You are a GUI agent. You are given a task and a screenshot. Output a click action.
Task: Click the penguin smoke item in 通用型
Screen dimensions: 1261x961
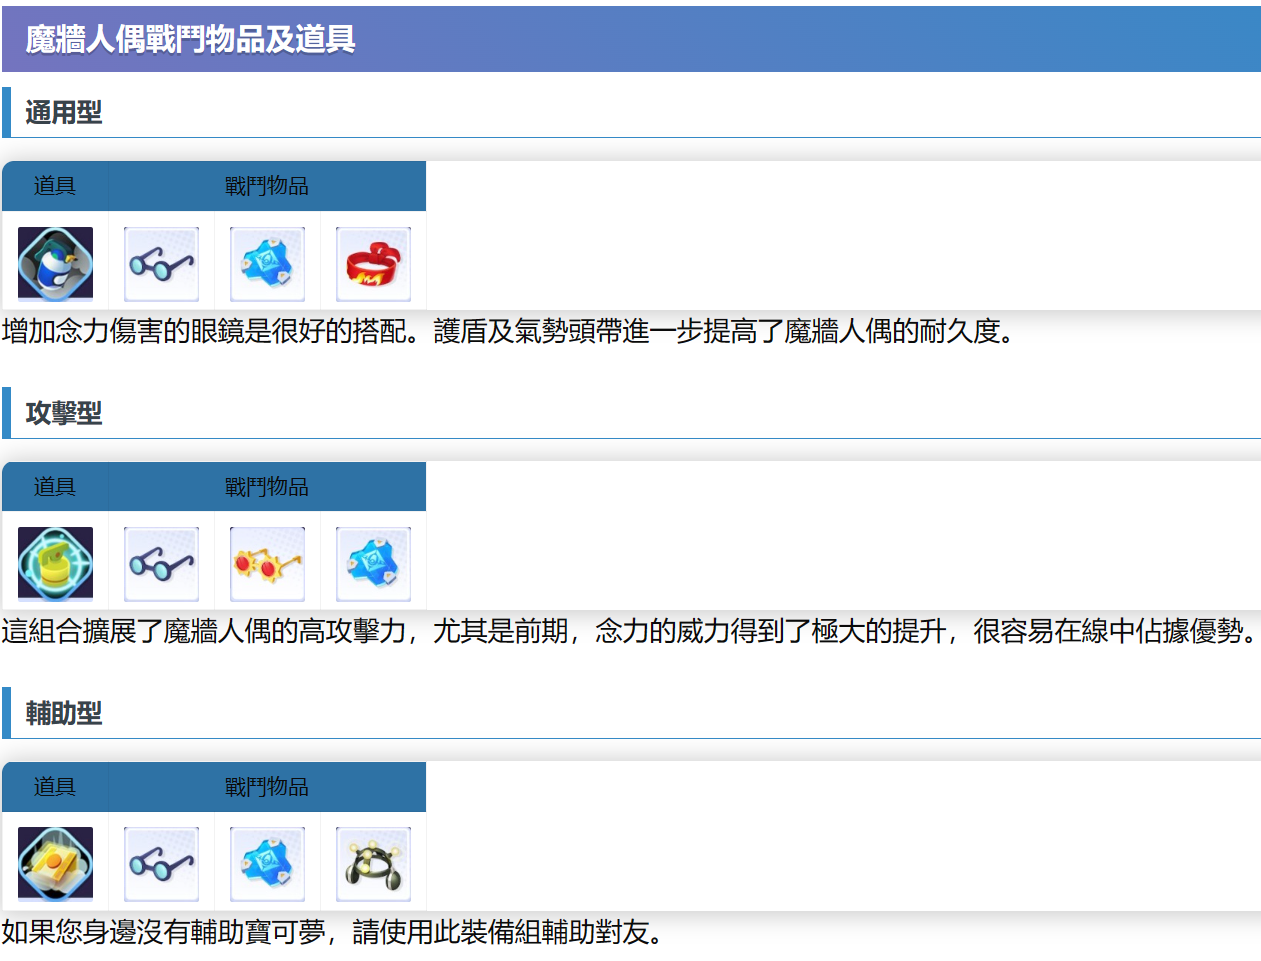click(x=55, y=263)
